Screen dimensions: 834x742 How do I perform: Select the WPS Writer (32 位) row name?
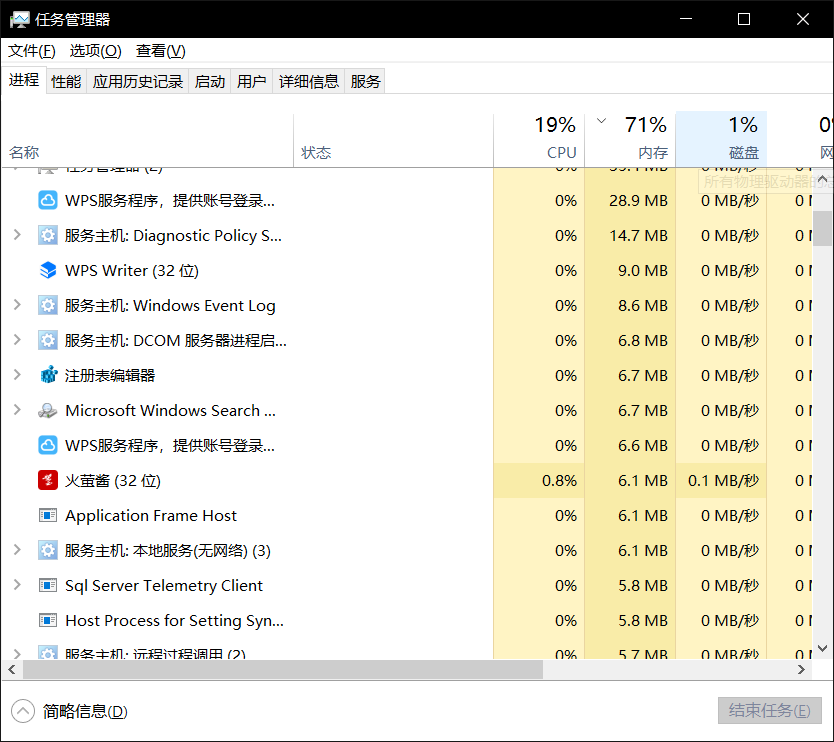pos(132,271)
